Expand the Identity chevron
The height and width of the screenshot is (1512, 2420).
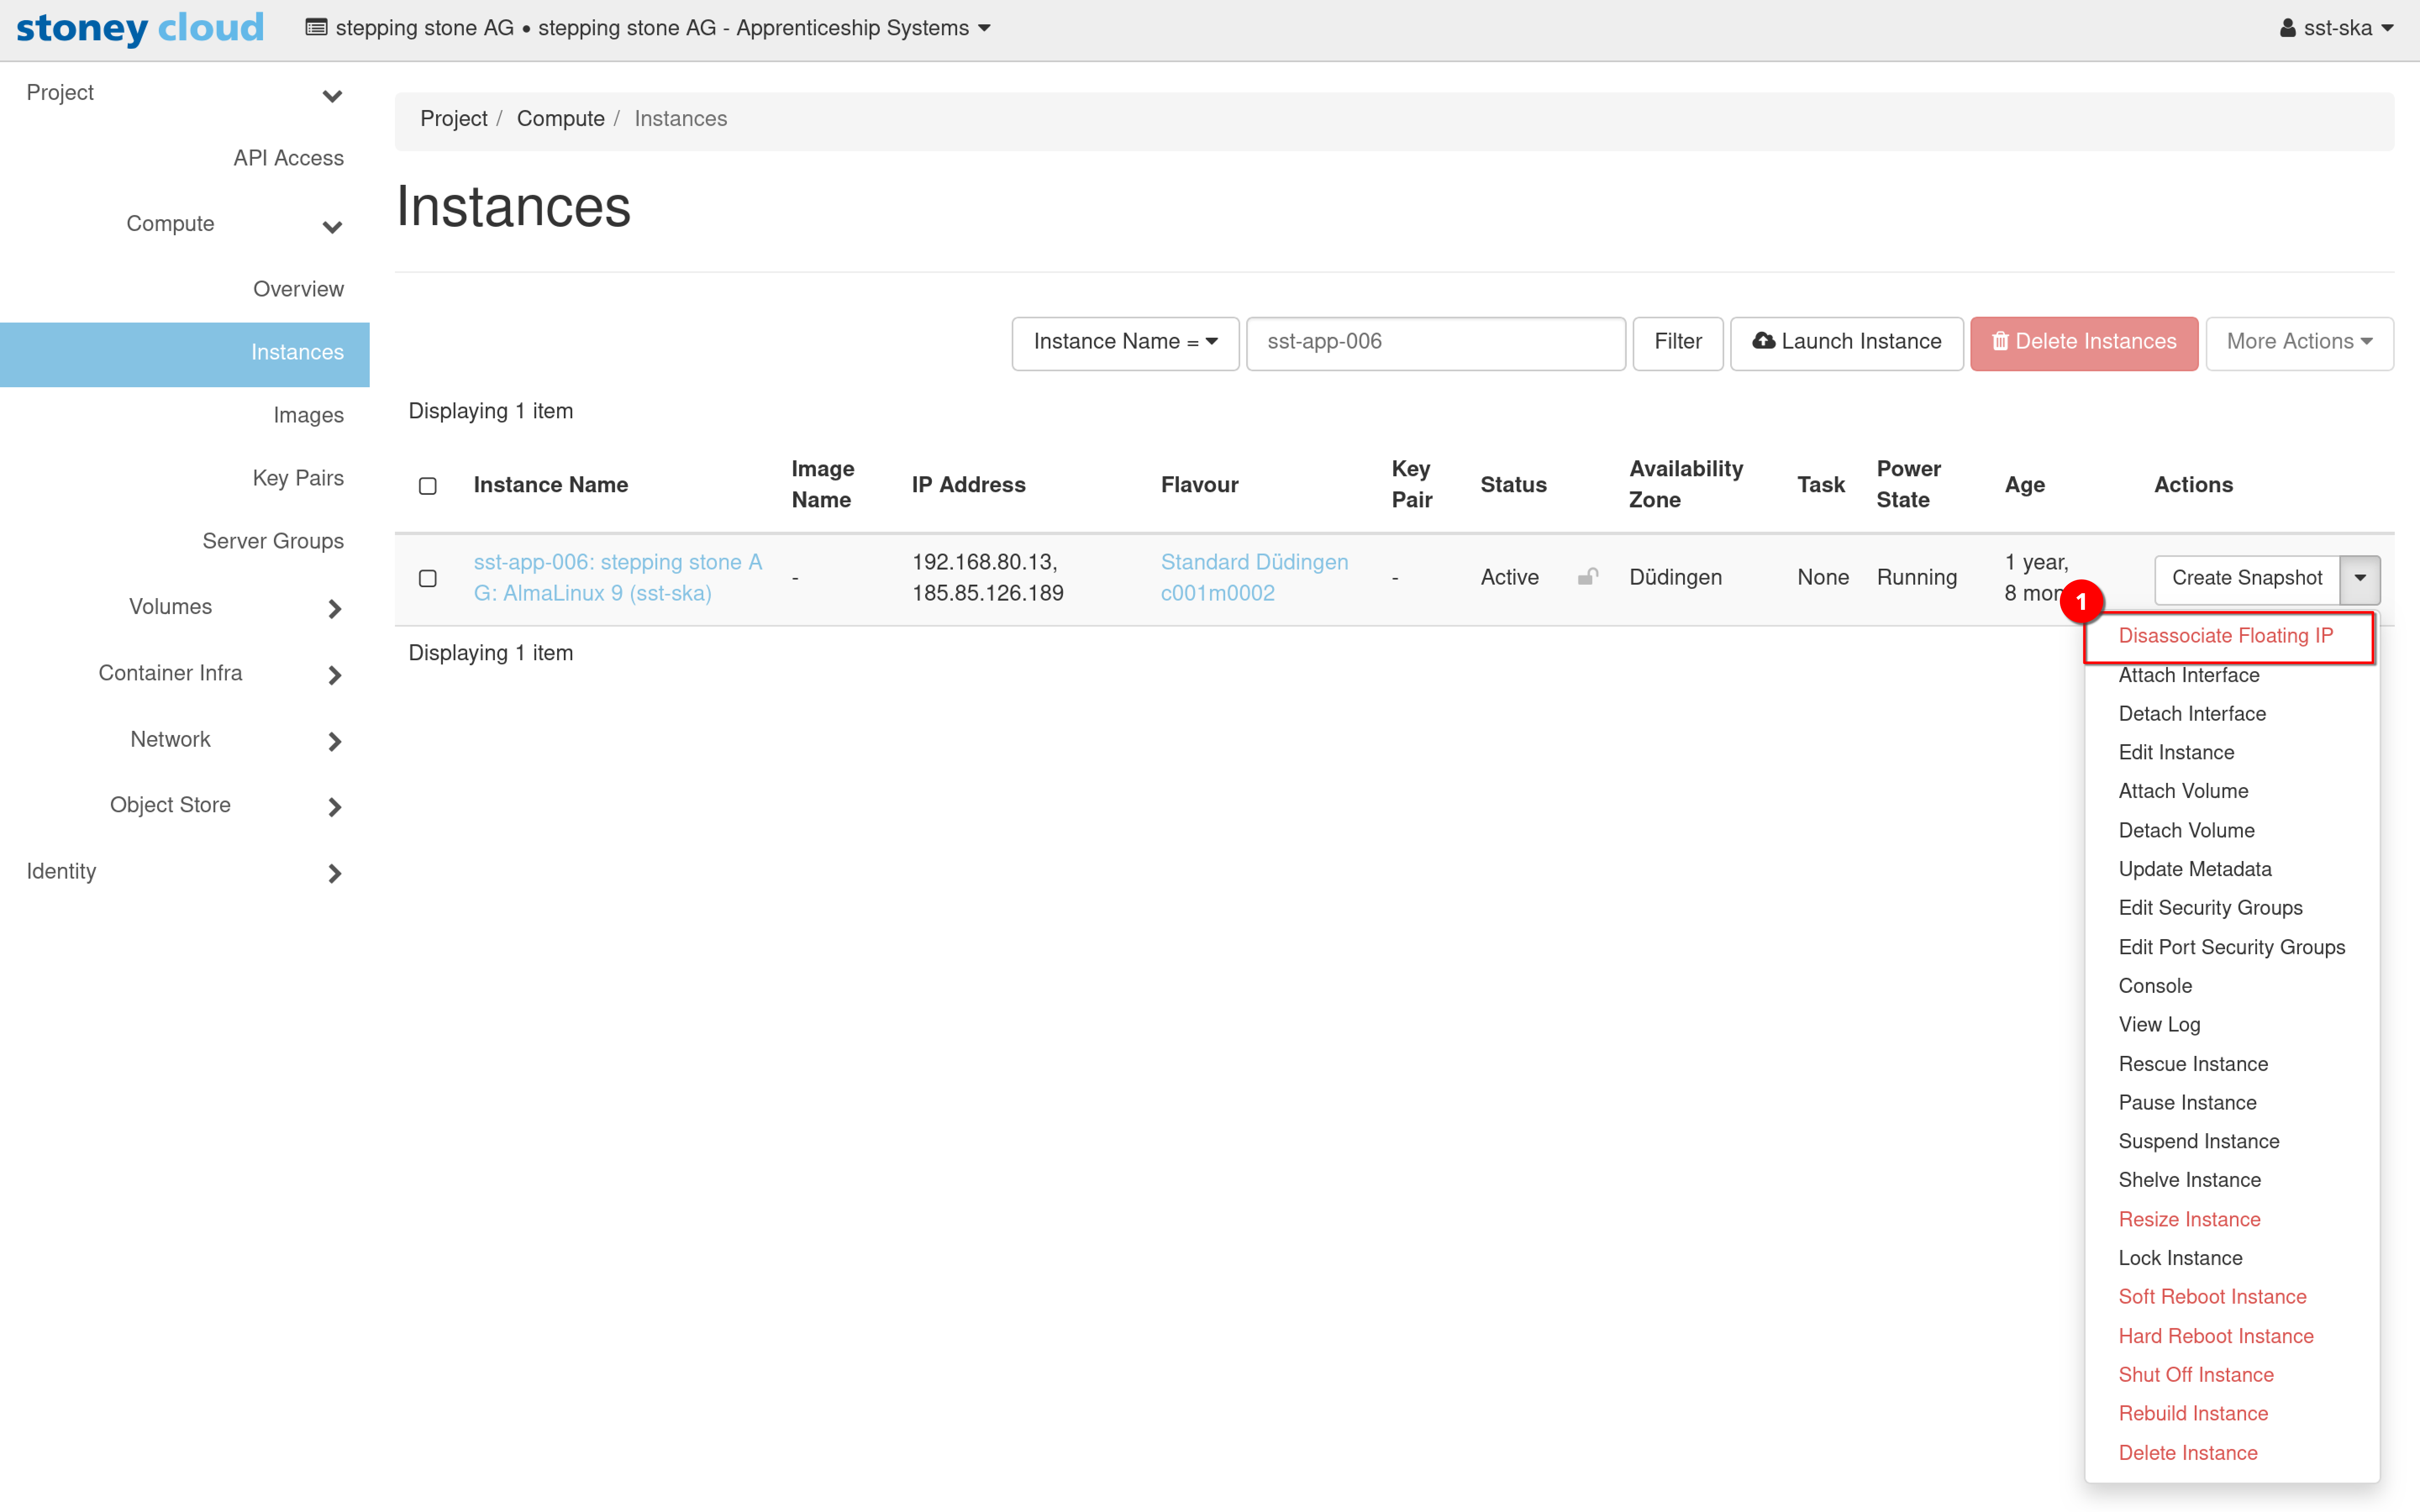(x=334, y=873)
